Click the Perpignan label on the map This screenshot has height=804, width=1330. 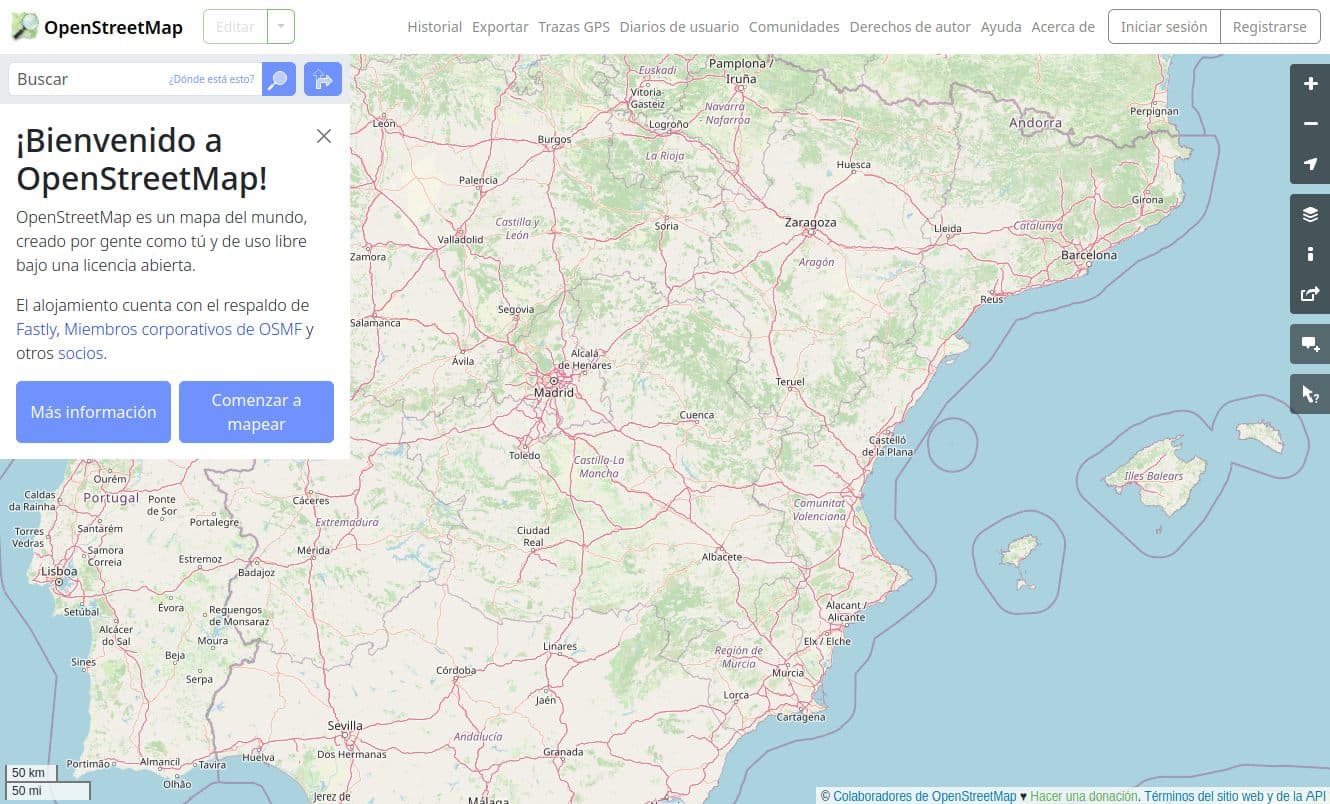coord(1155,112)
